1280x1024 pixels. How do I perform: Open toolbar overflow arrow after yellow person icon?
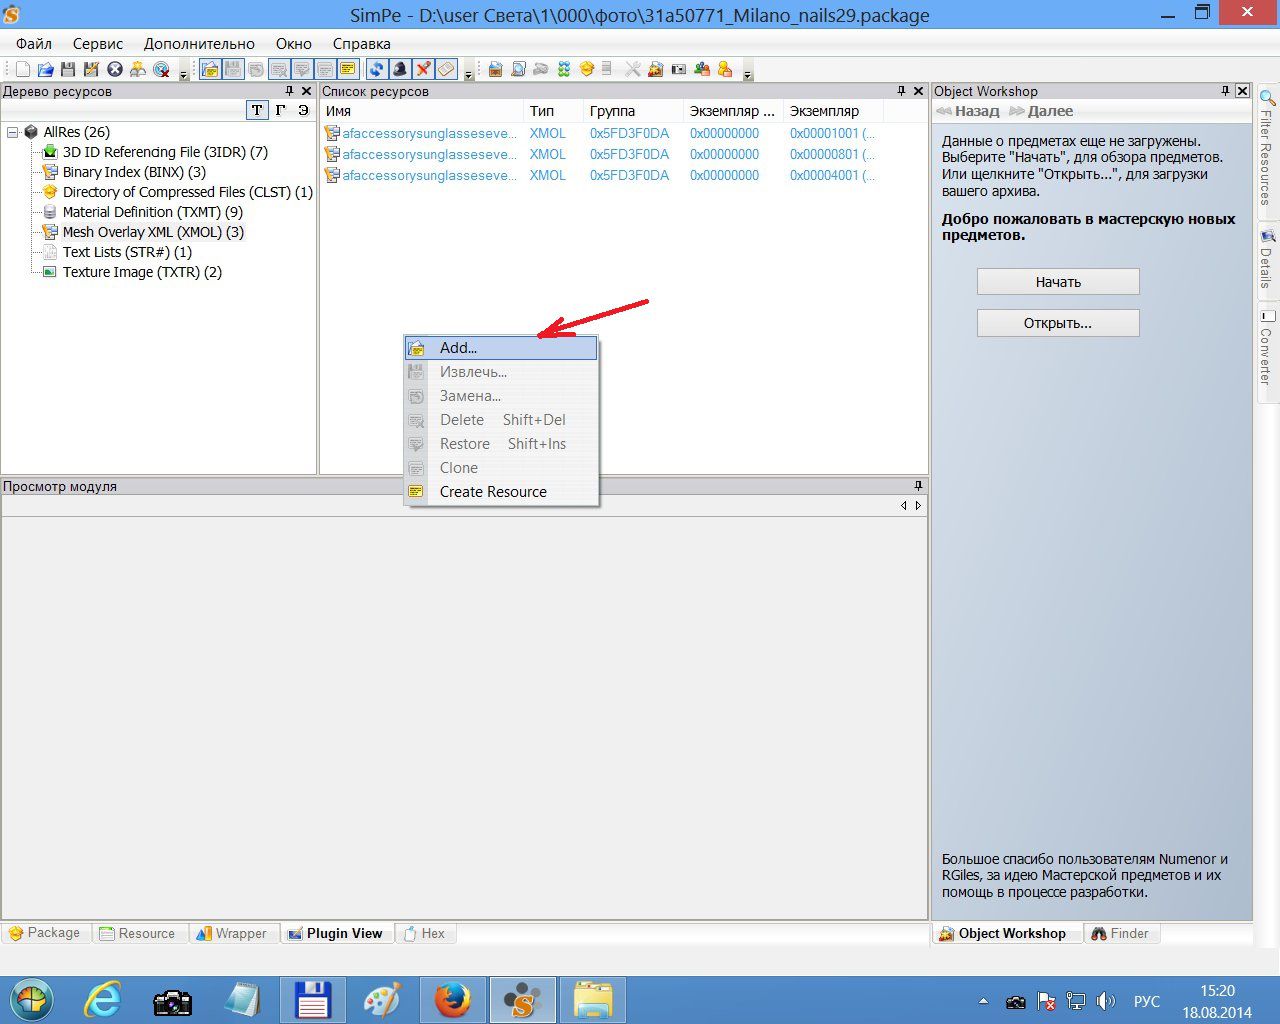coord(746,73)
